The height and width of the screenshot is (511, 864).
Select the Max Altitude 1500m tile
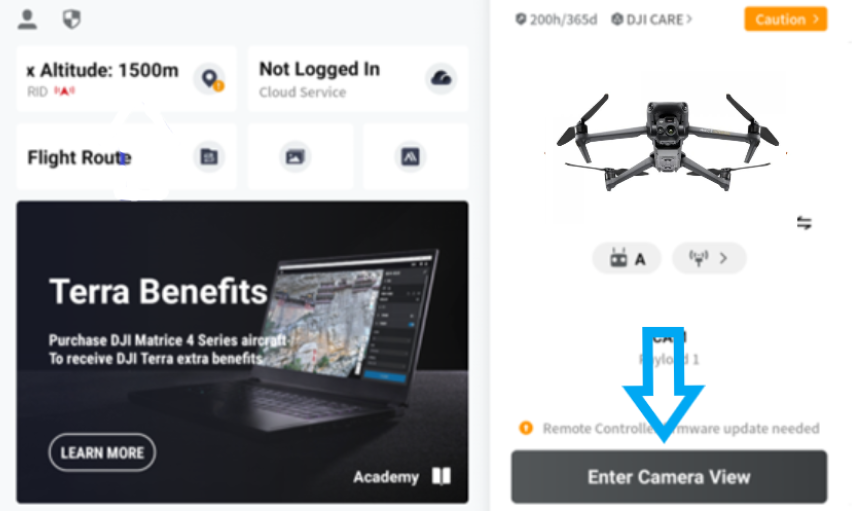pyautogui.click(x=126, y=79)
